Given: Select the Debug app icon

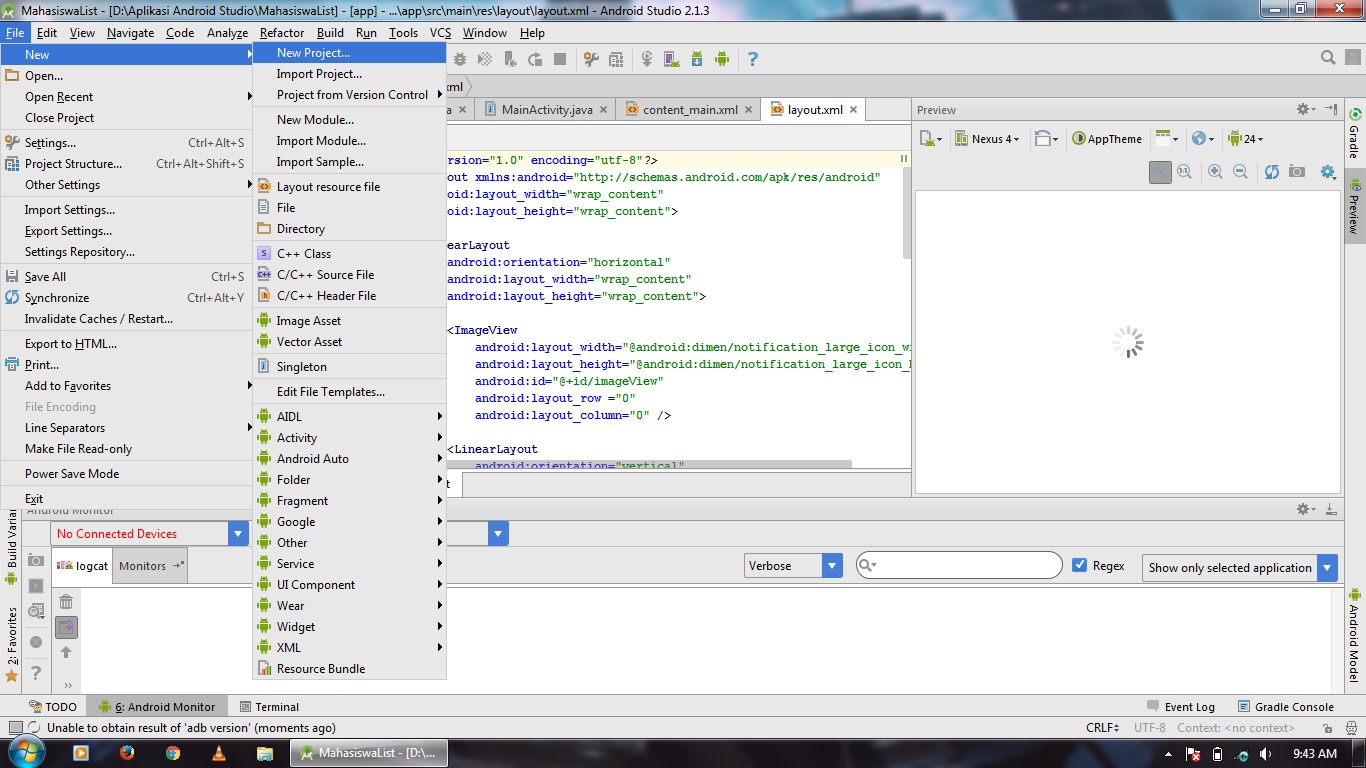Looking at the screenshot, I should click(461, 60).
